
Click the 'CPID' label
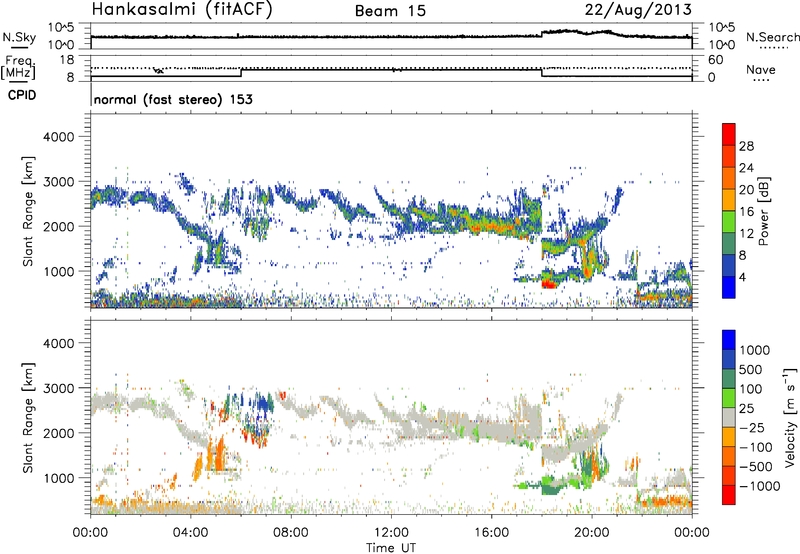[22, 95]
